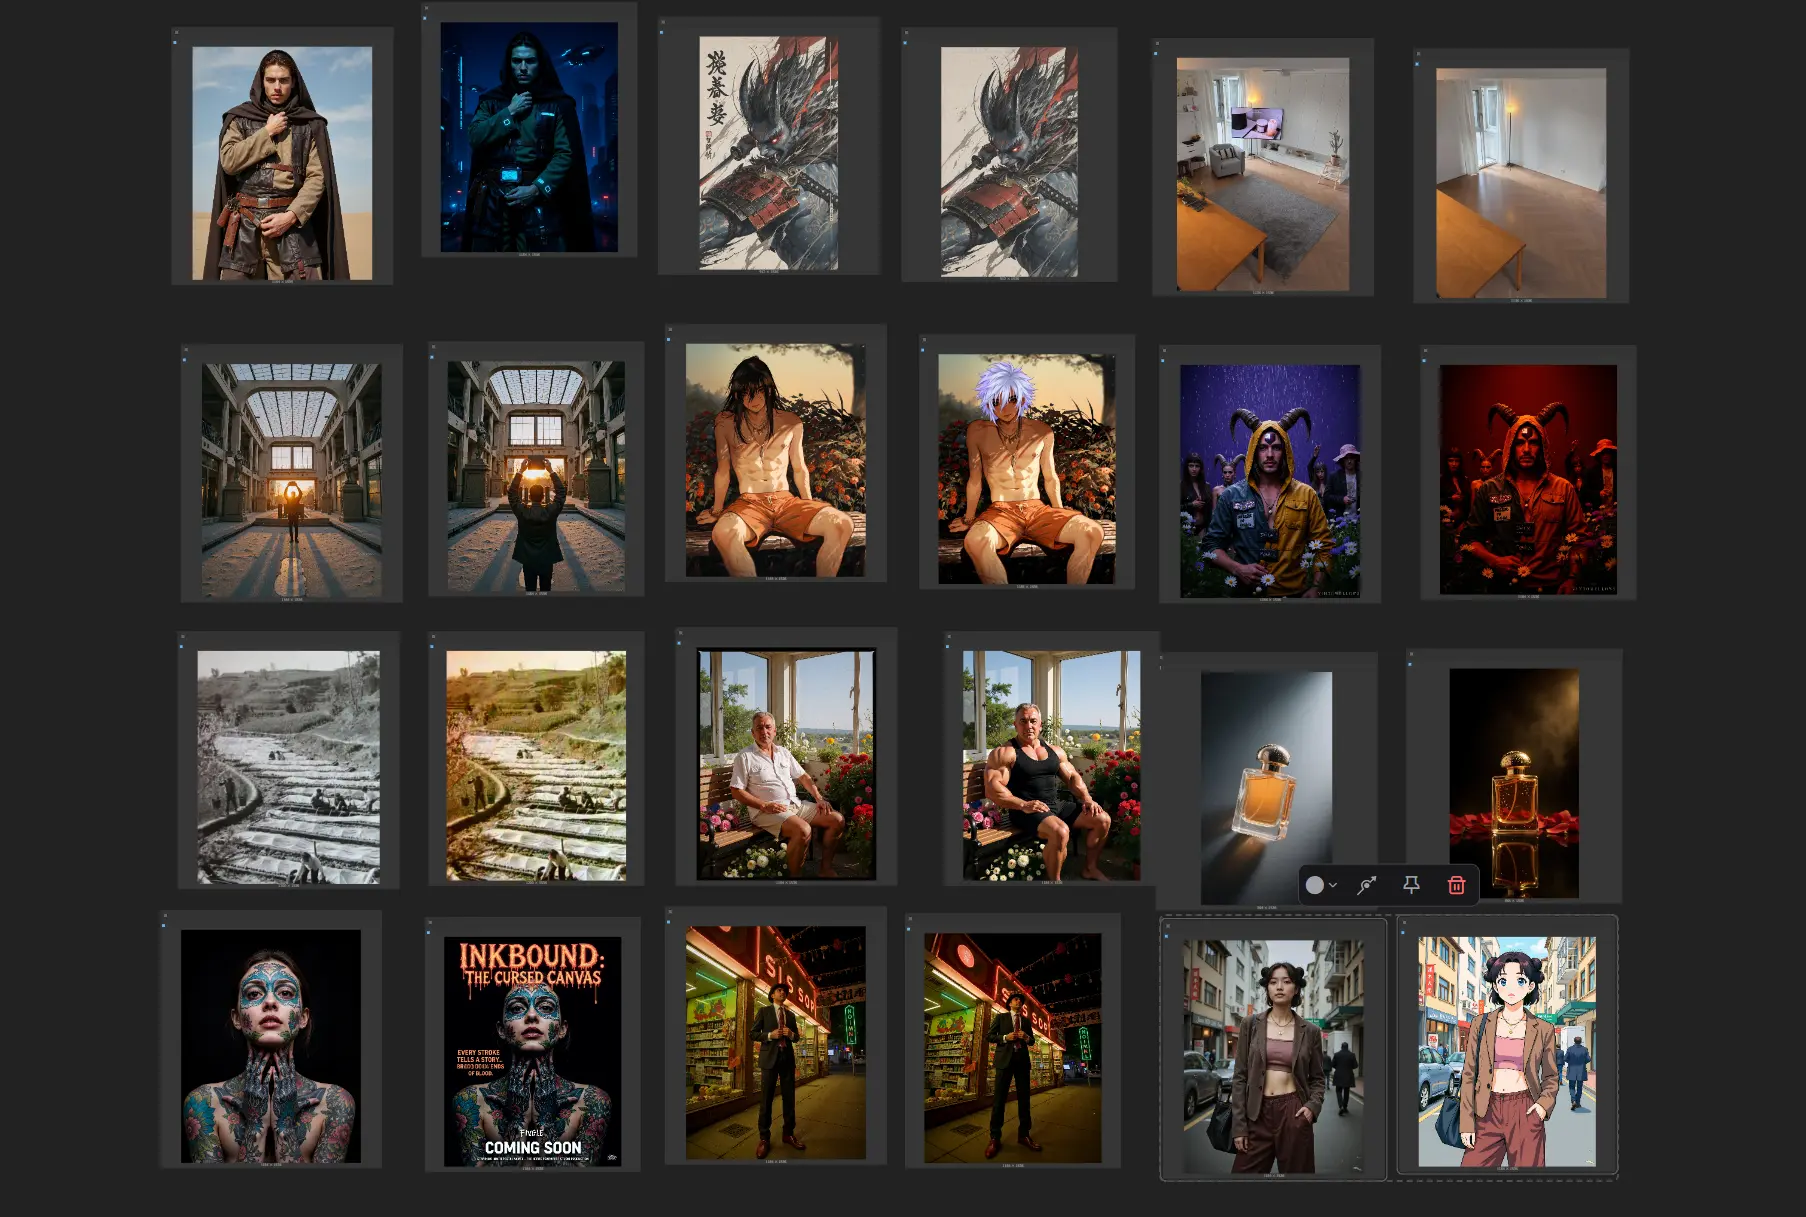The image size is (1806, 1217).
Task: Click the bypass node icon in the floating toolbar
Action: coord(1366,885)
